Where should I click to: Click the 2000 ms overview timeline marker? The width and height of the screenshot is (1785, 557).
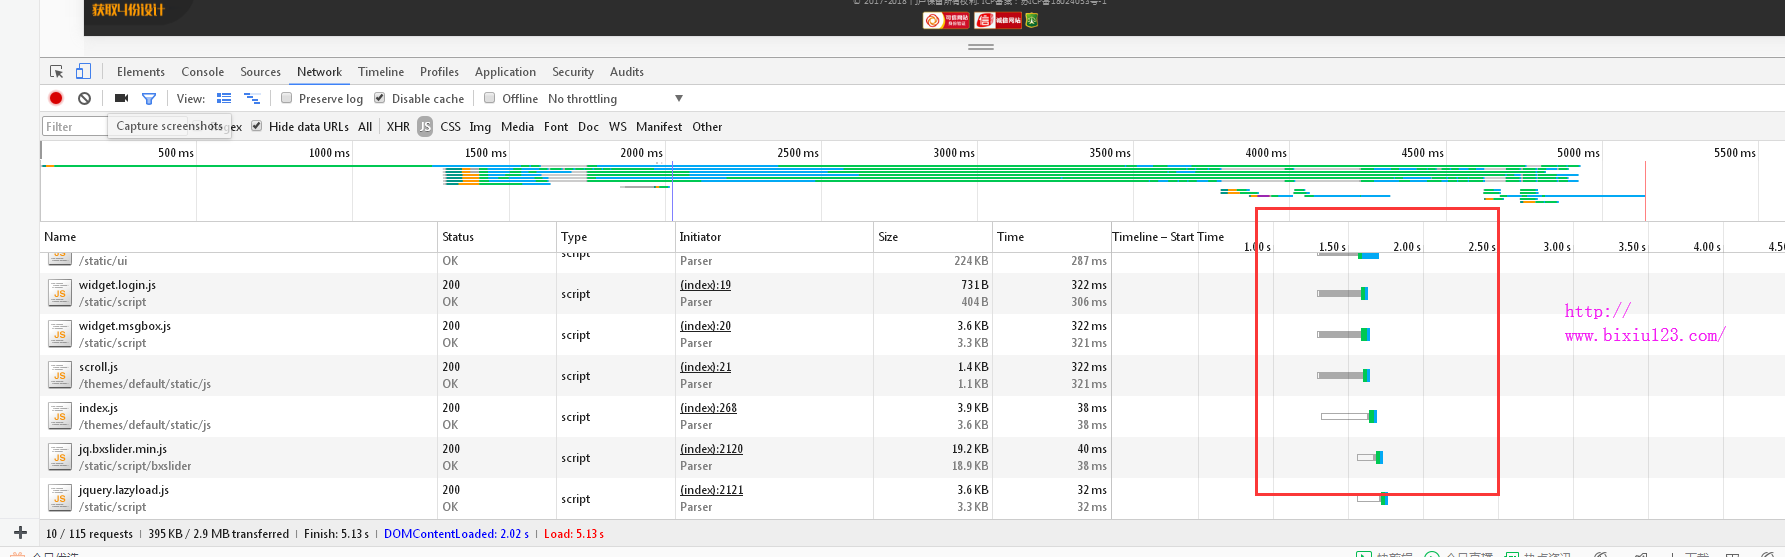click(x=641, y=153)
